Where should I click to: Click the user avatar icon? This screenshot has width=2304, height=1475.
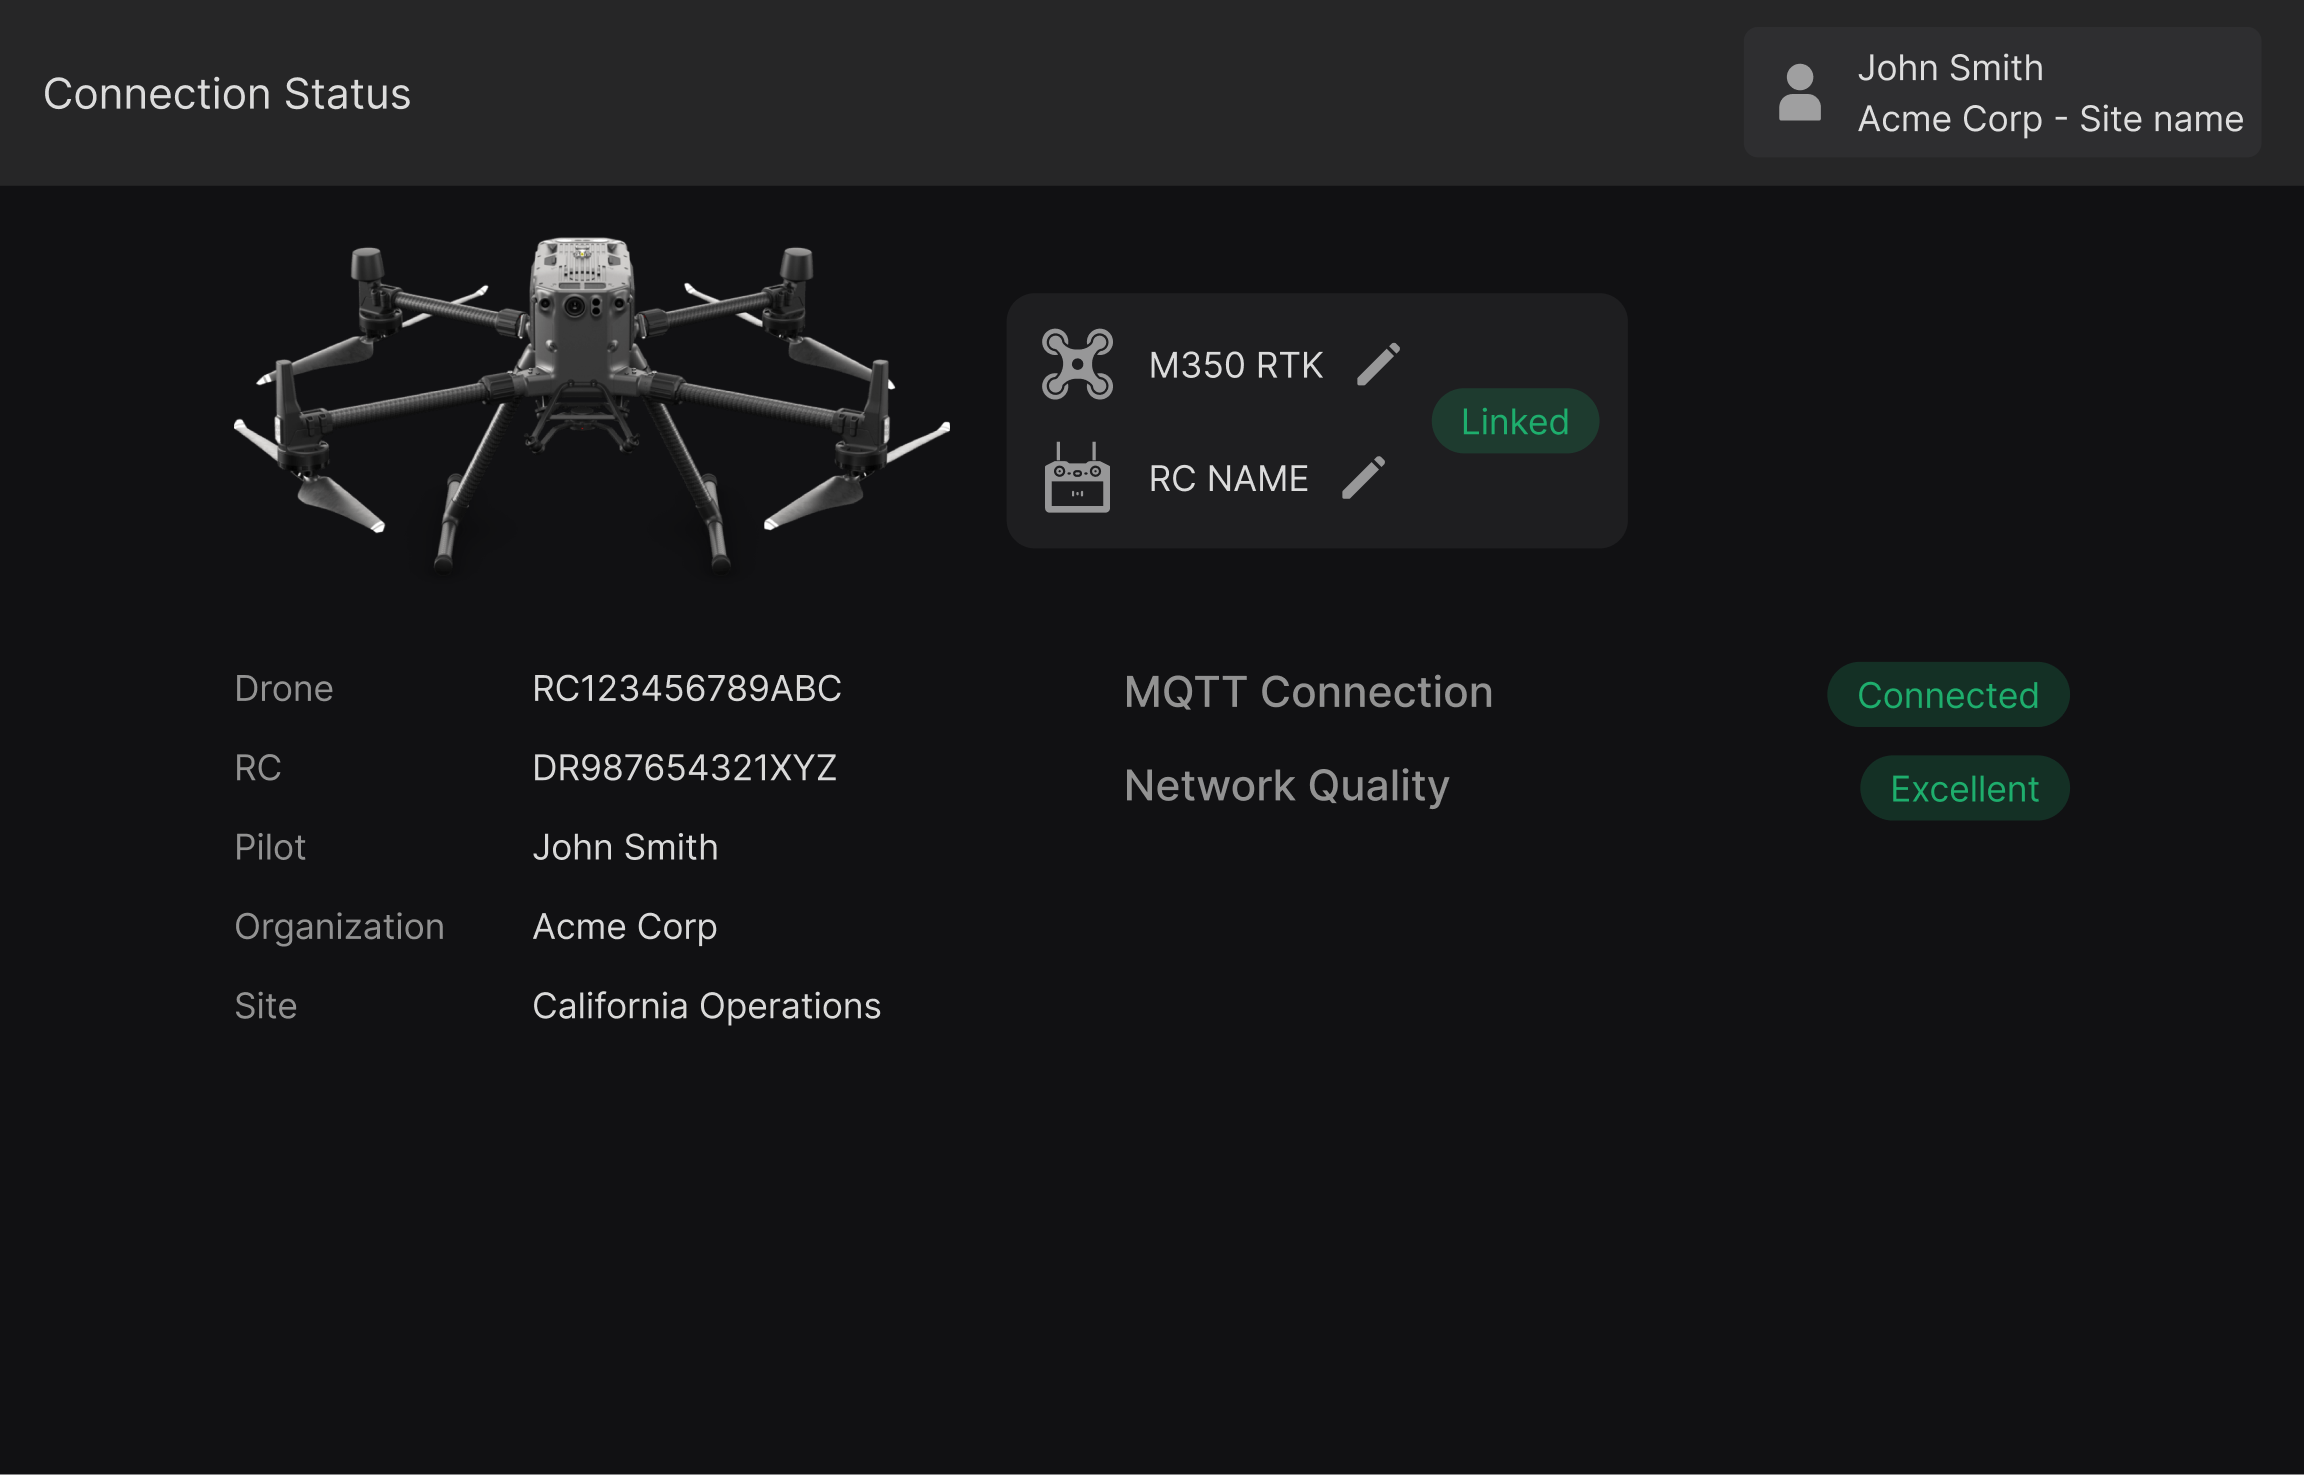pyautogui.click(x=1799, y=93)
